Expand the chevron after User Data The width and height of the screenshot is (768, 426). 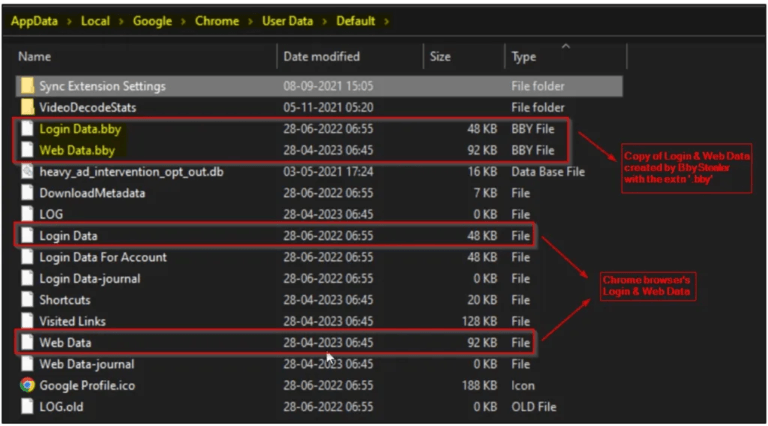324,22
